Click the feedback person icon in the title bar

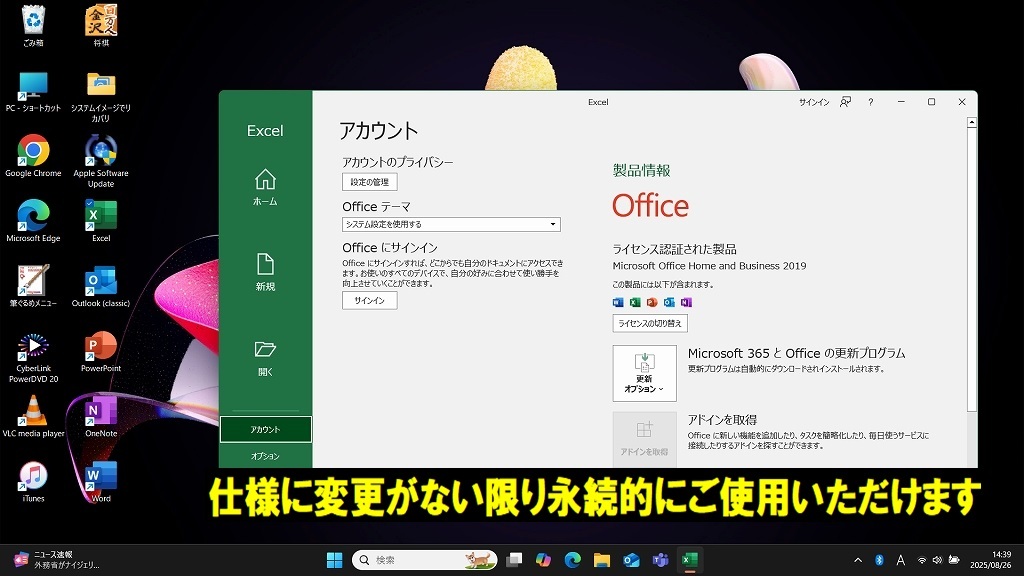(x=845, y=102)
